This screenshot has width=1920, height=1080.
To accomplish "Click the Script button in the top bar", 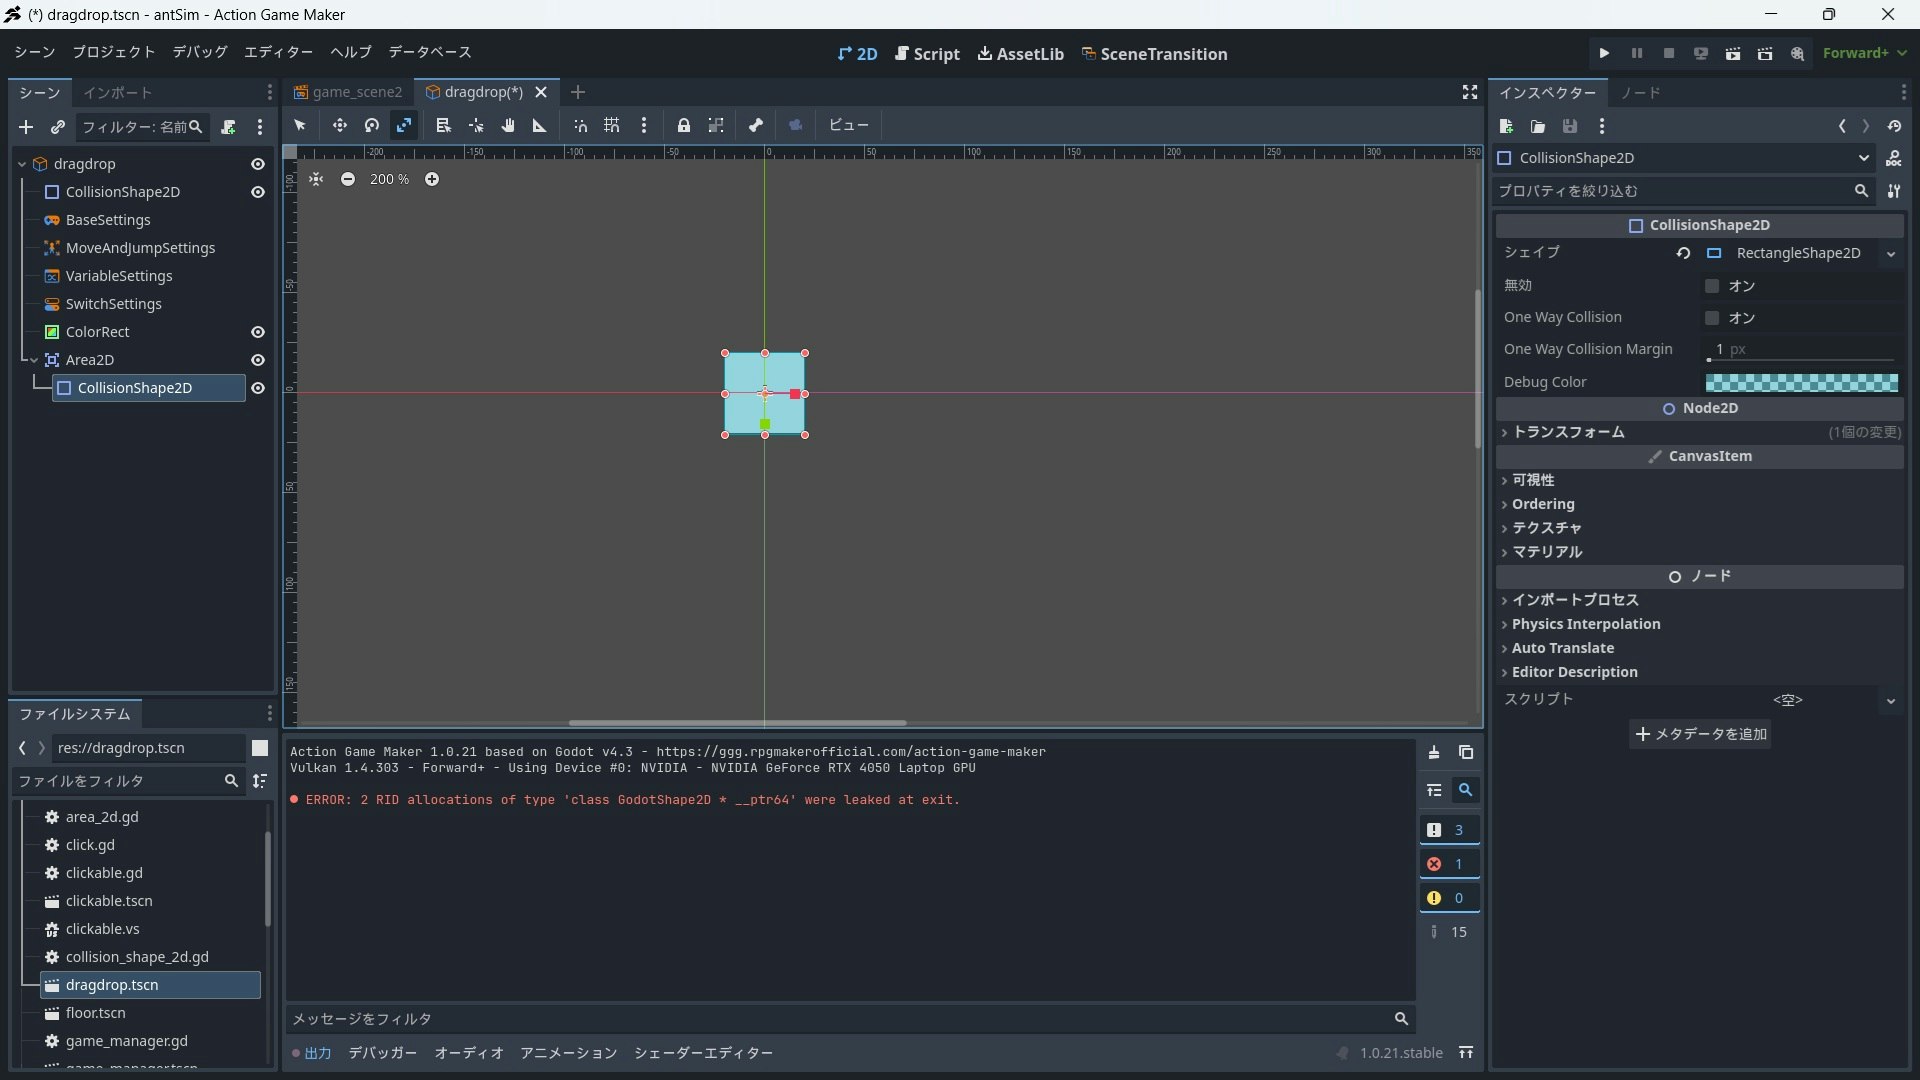I will tap(927, 53).
